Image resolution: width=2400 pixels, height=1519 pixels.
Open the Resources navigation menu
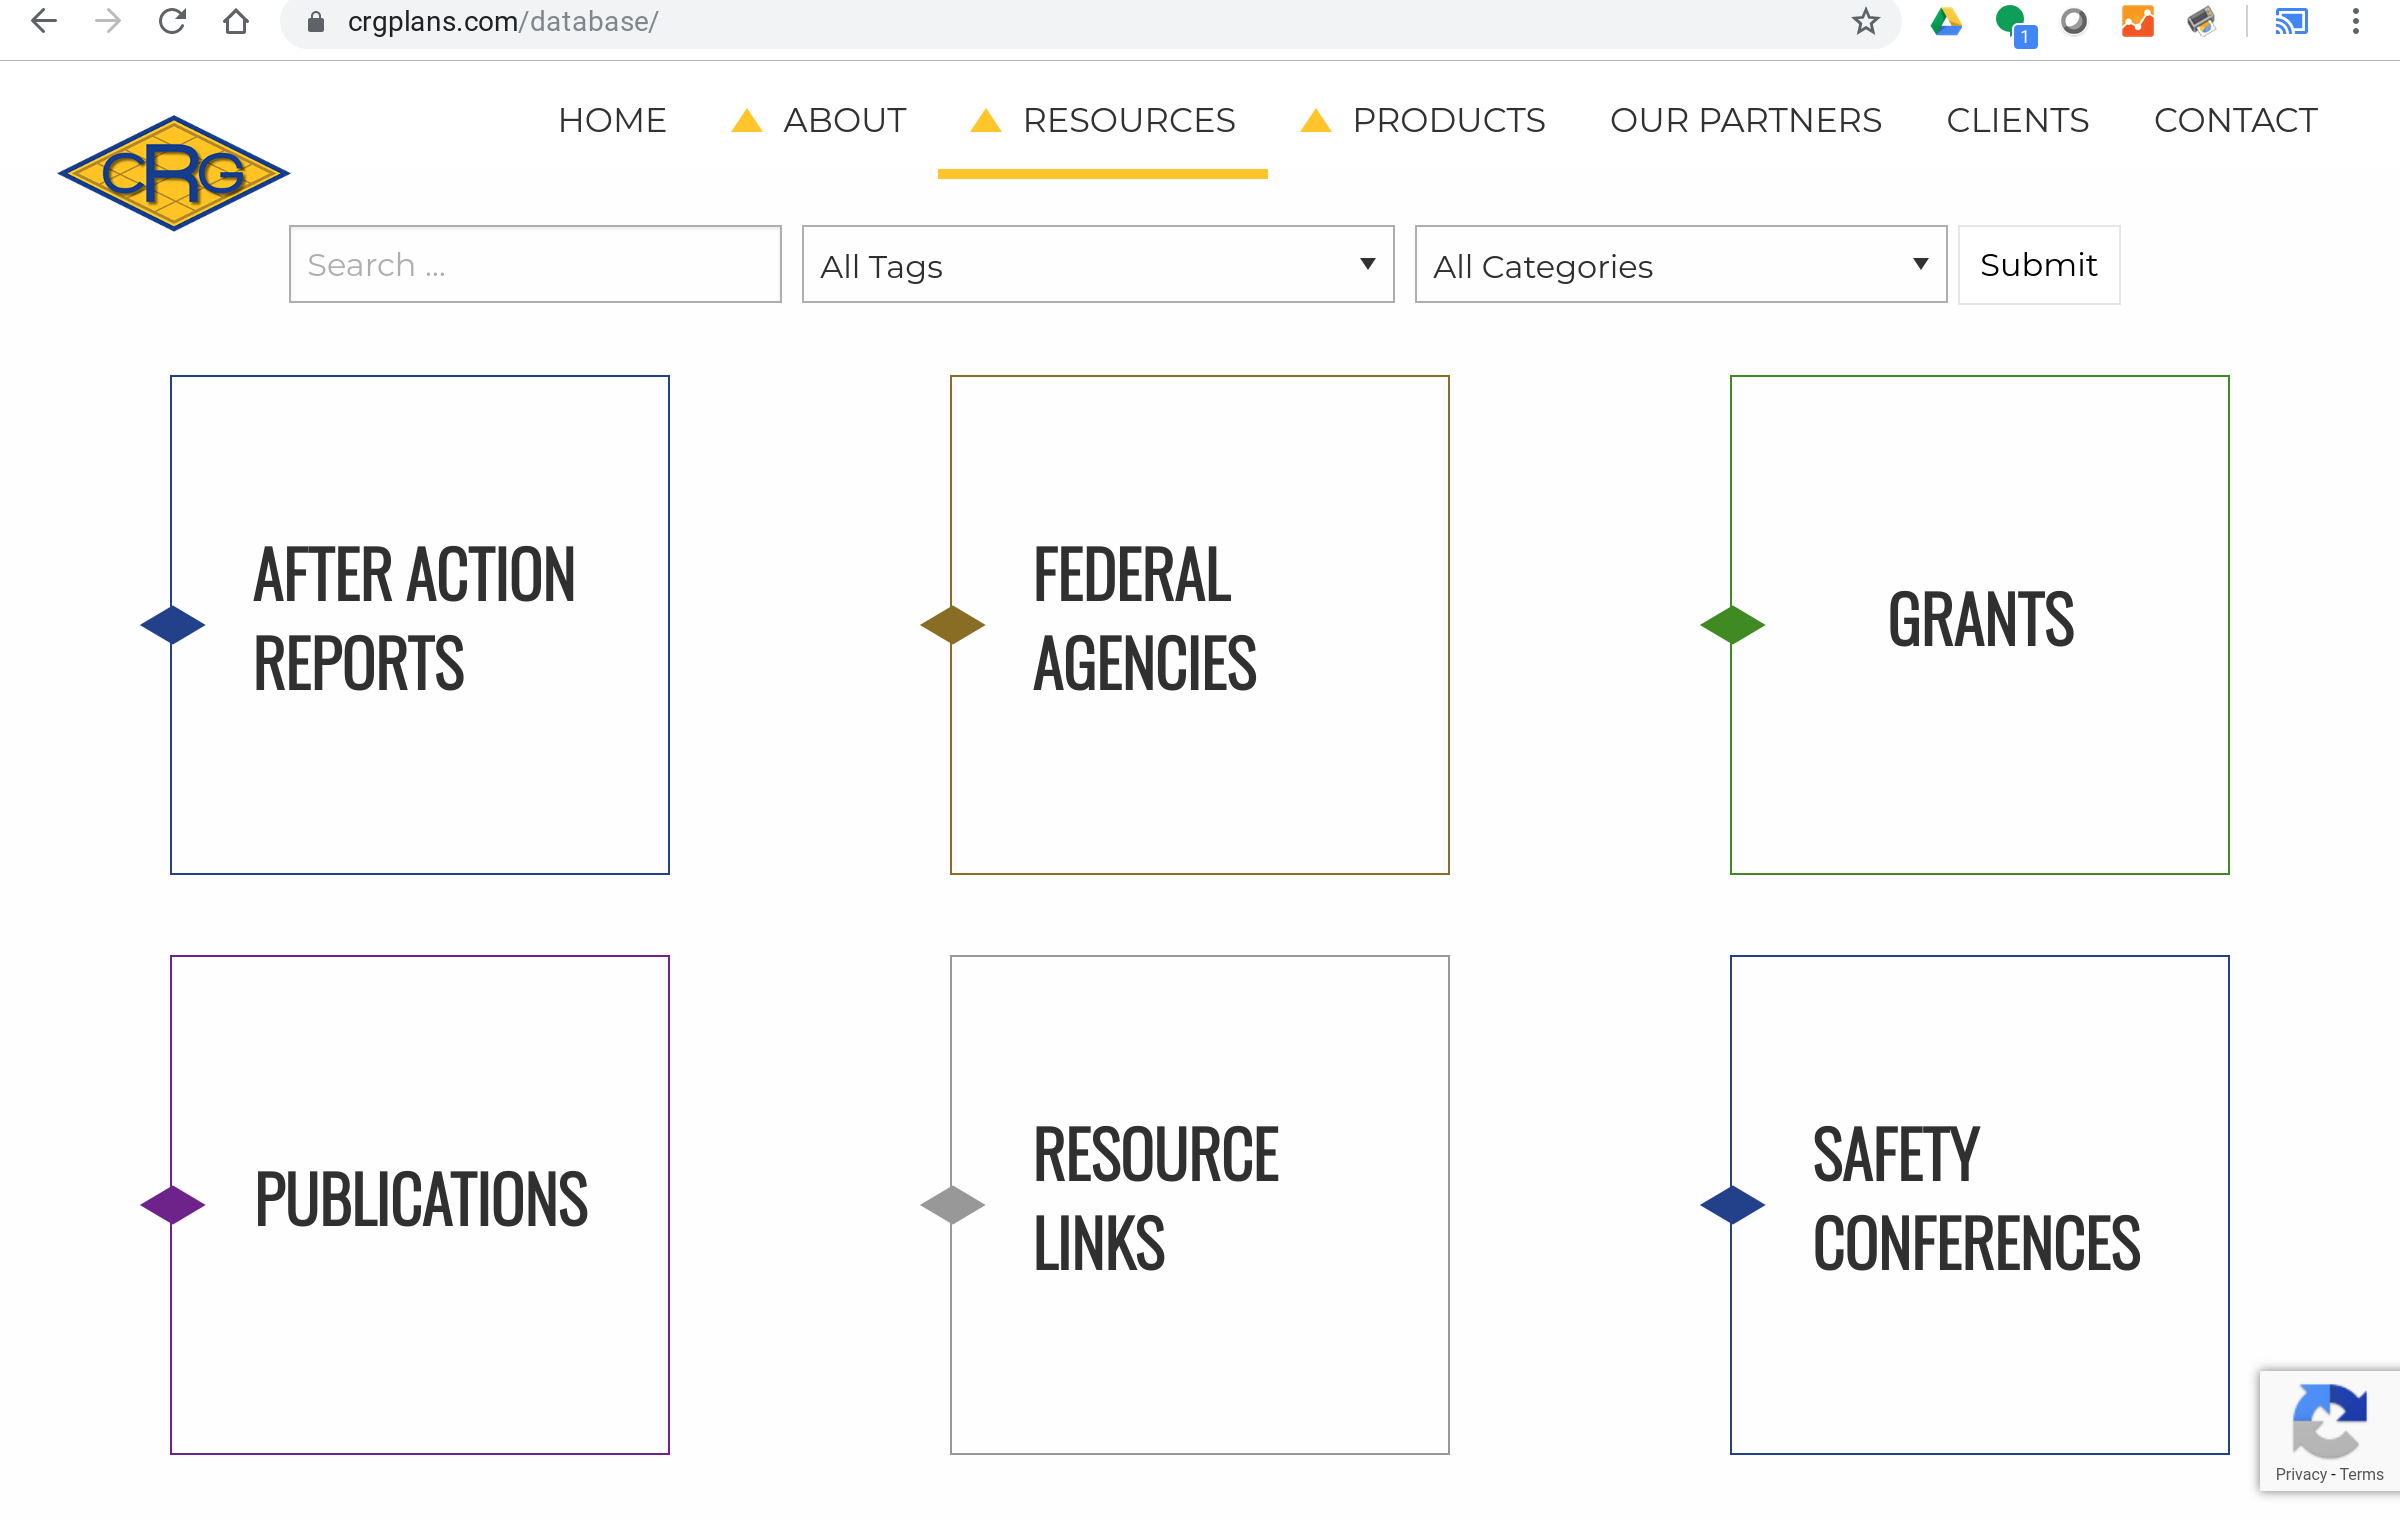(1128, 121)
